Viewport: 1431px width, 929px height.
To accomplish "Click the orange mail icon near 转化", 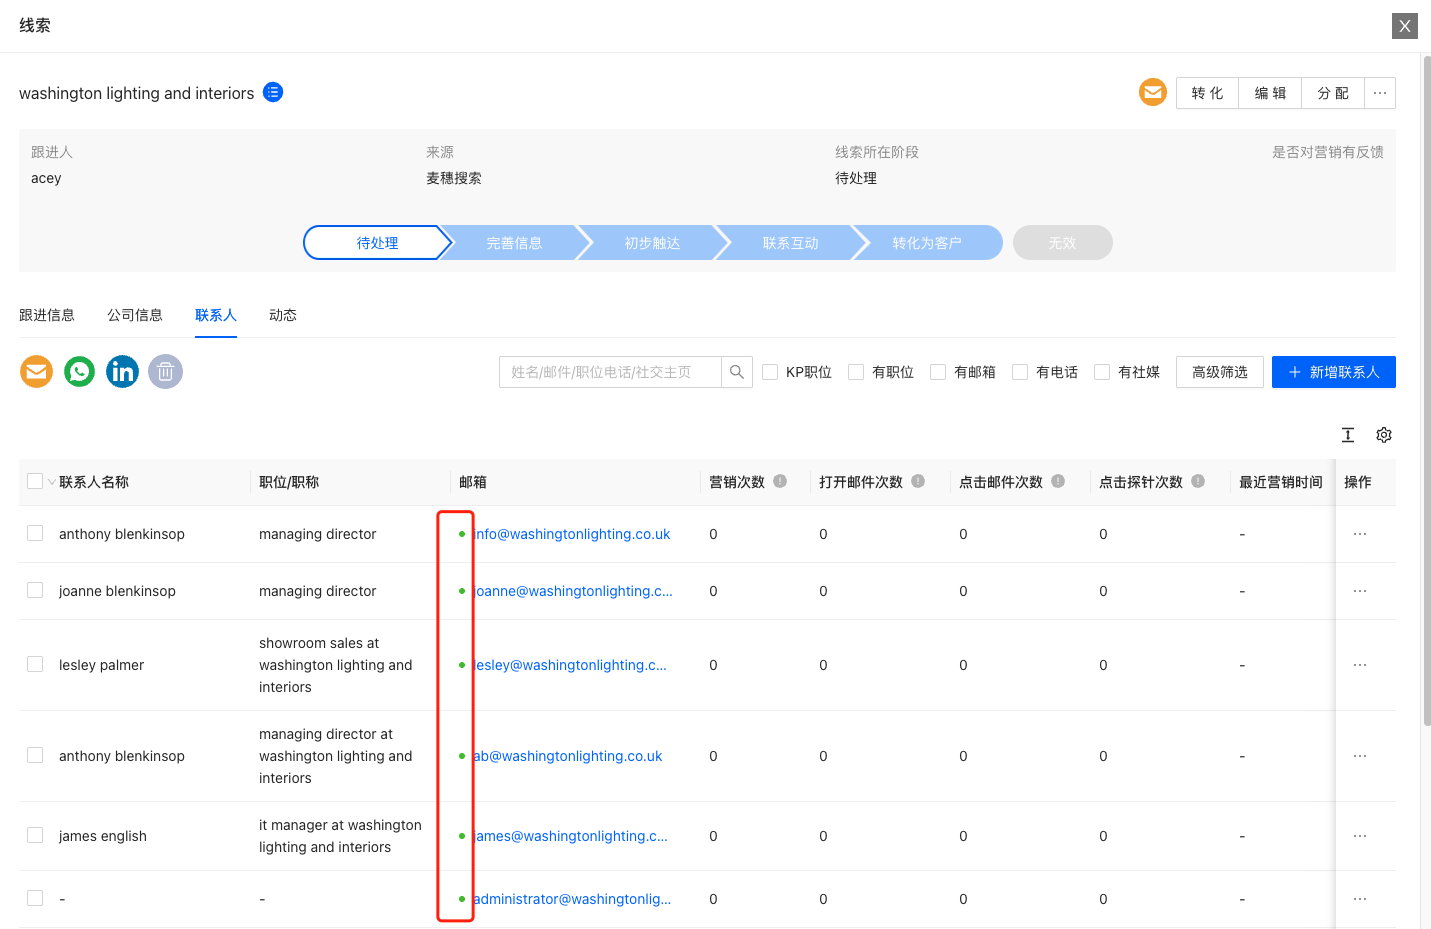I will 1153,92.
